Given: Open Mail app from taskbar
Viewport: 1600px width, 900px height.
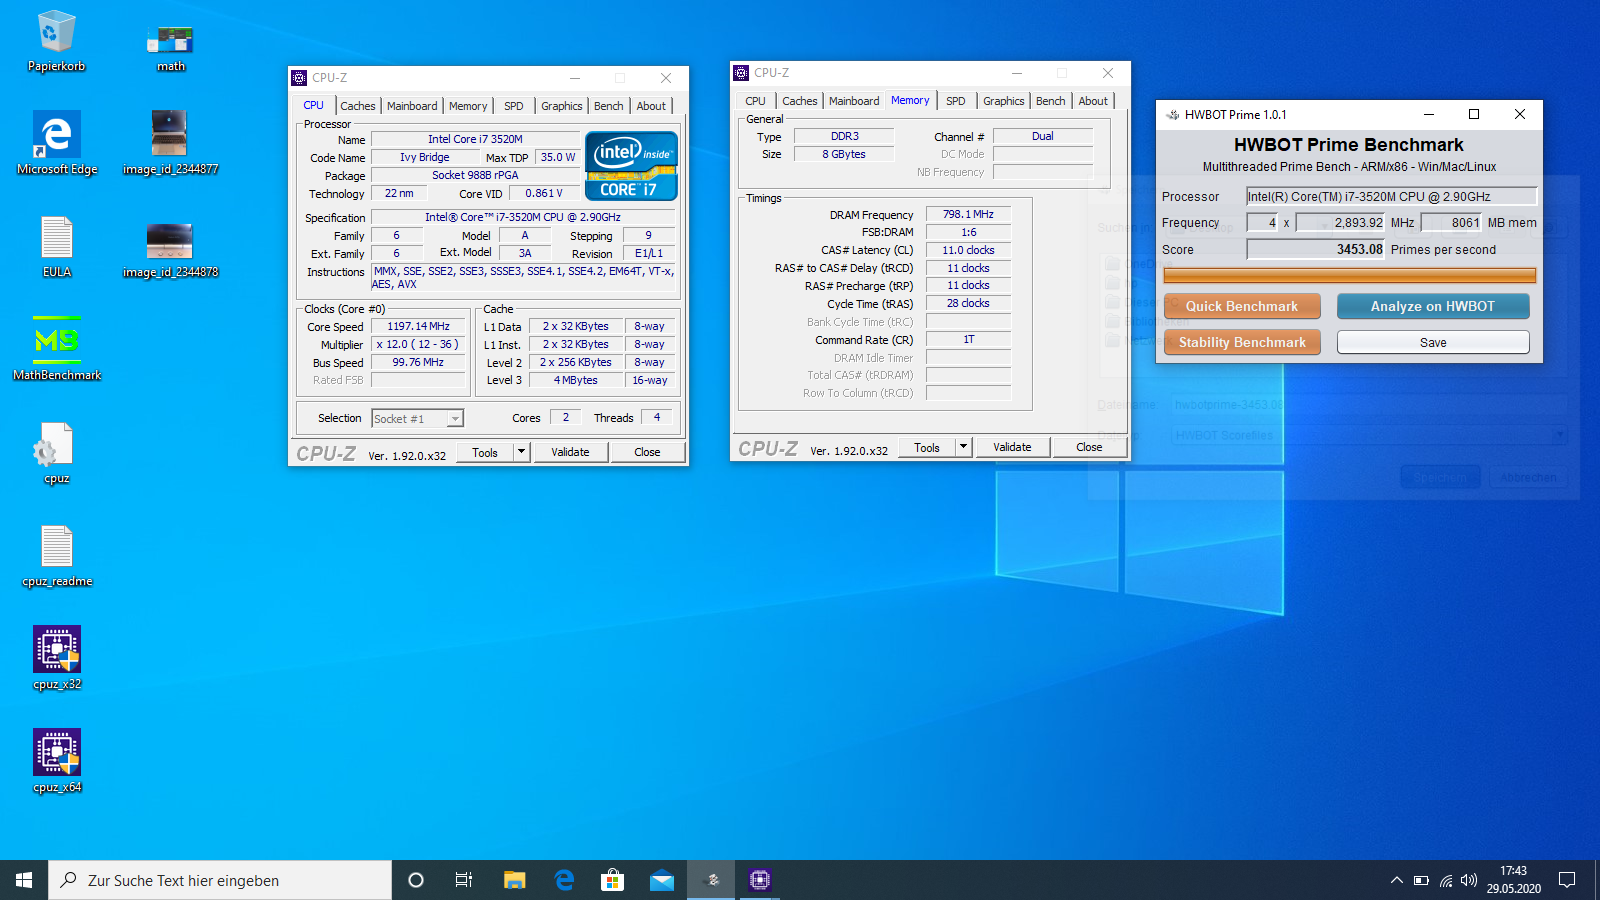Looking at the screenshot, I should click(662, 880).
